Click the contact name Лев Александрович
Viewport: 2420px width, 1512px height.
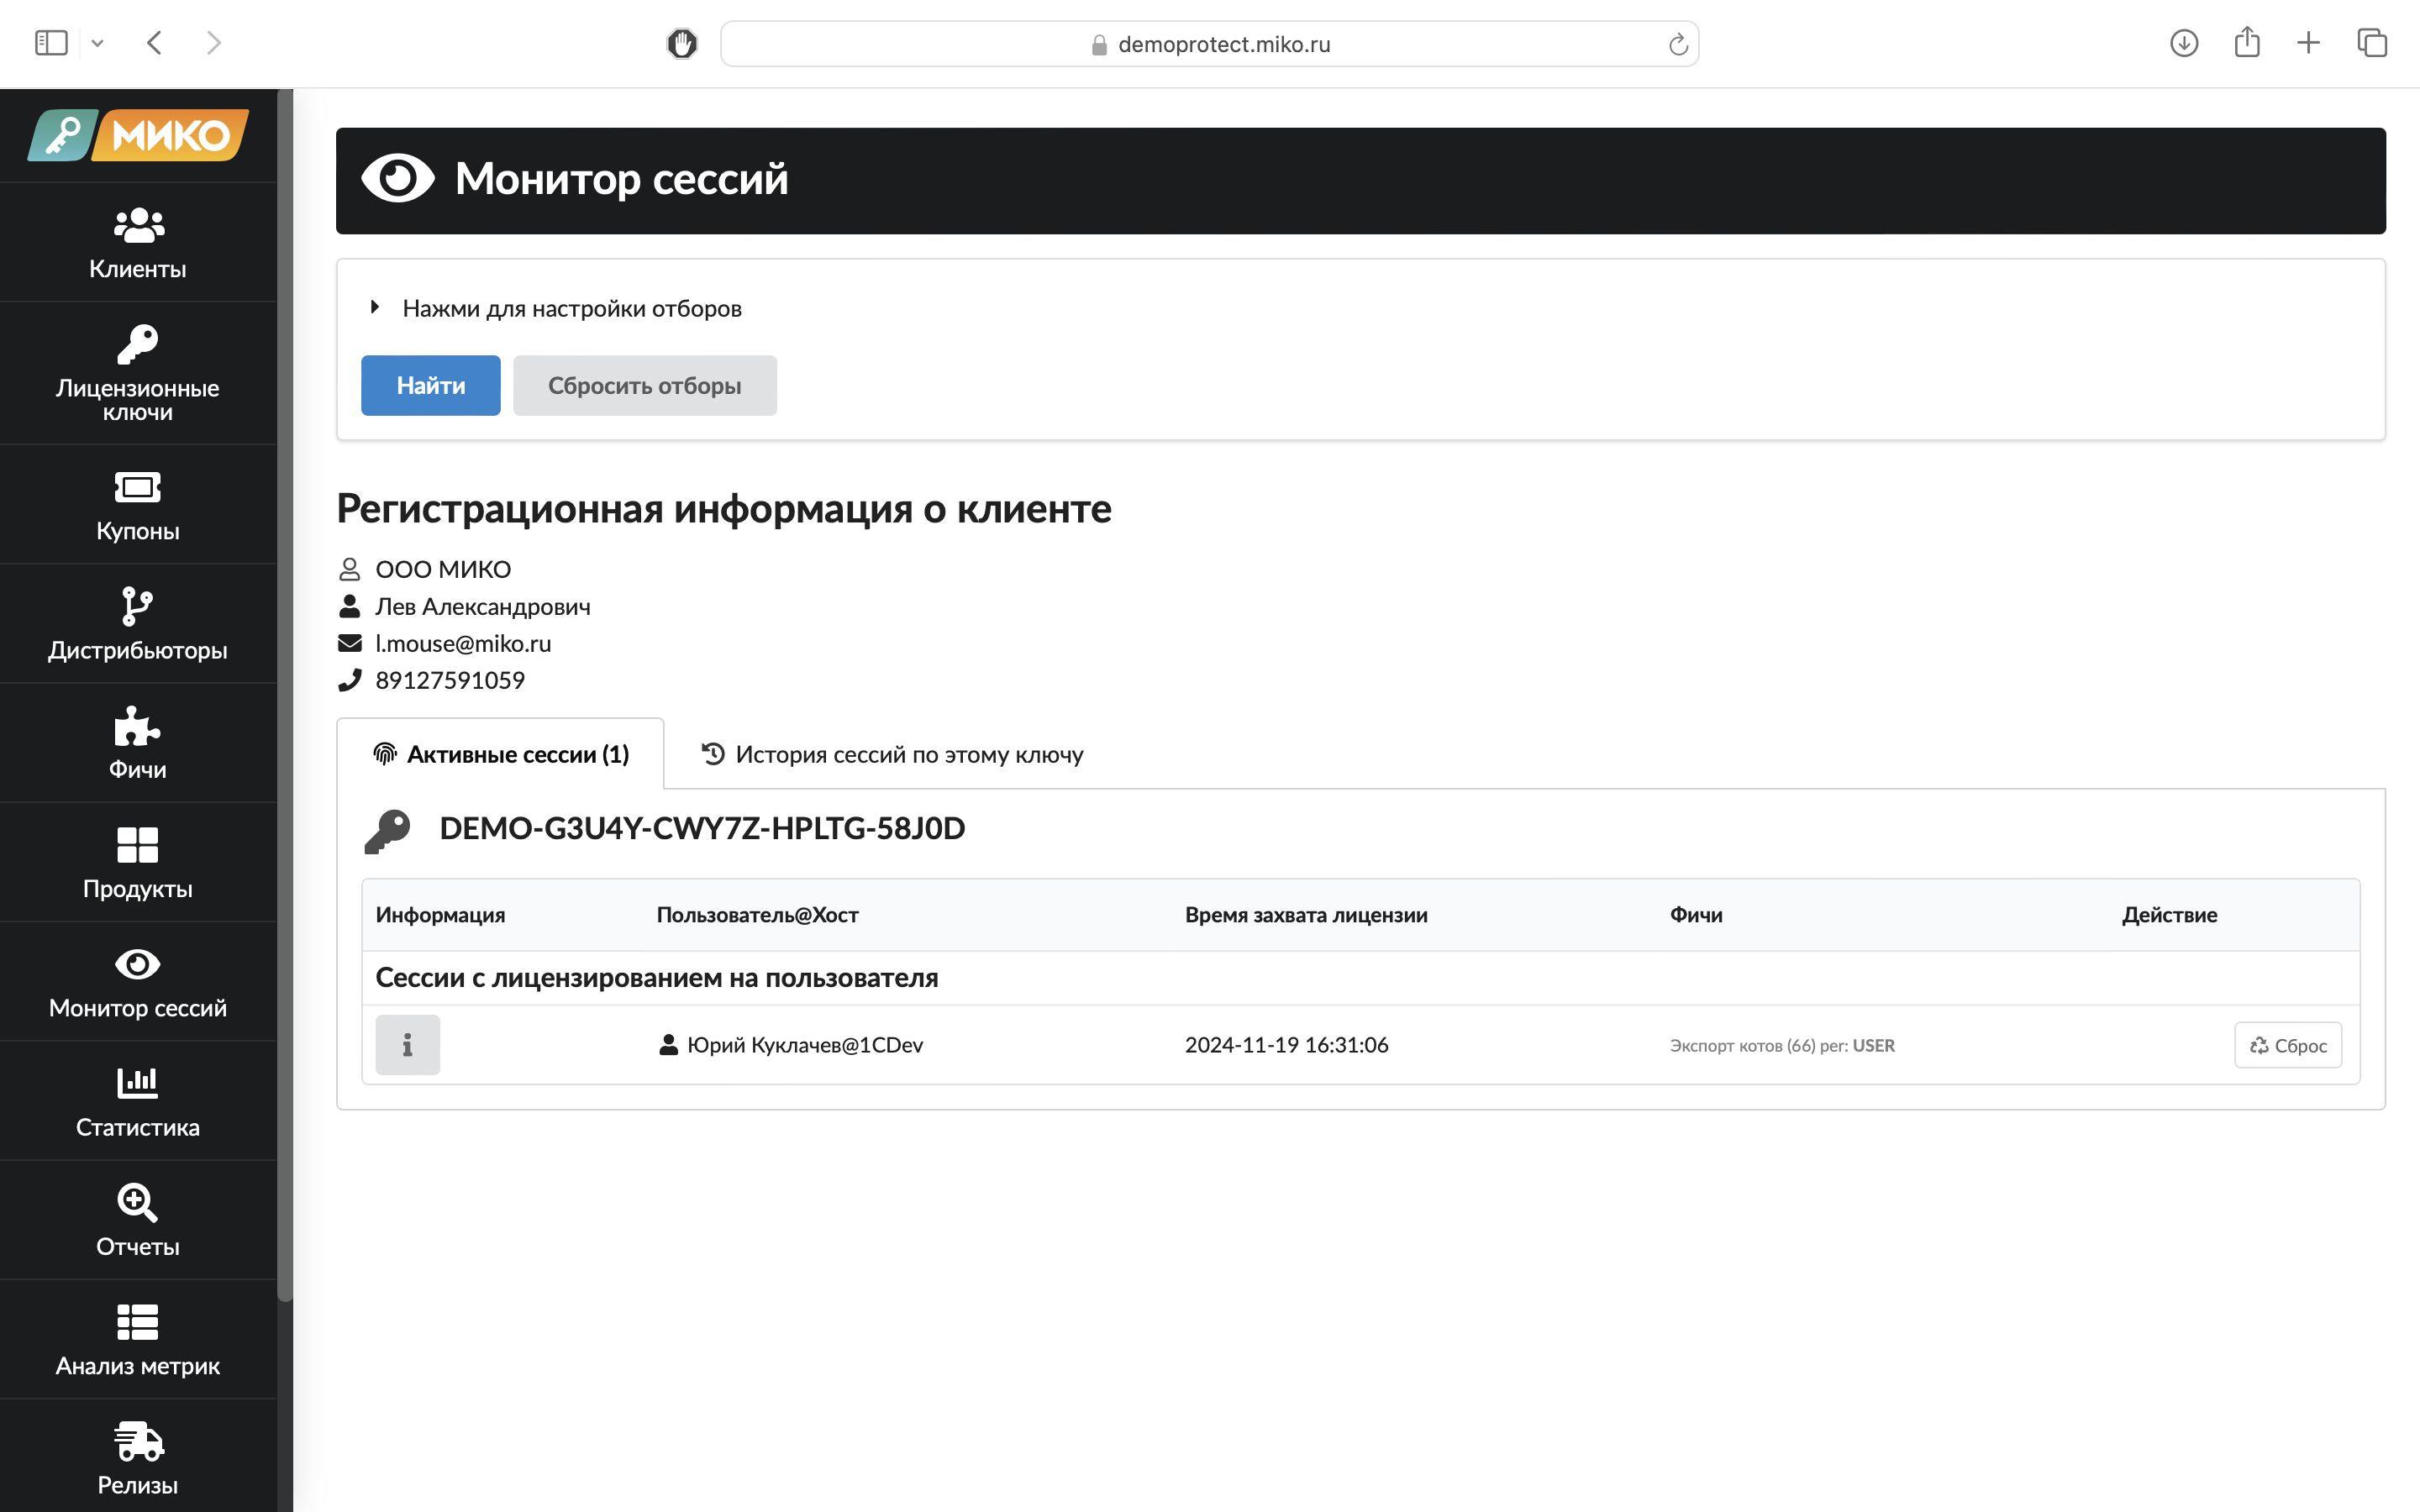pos(483,606)
